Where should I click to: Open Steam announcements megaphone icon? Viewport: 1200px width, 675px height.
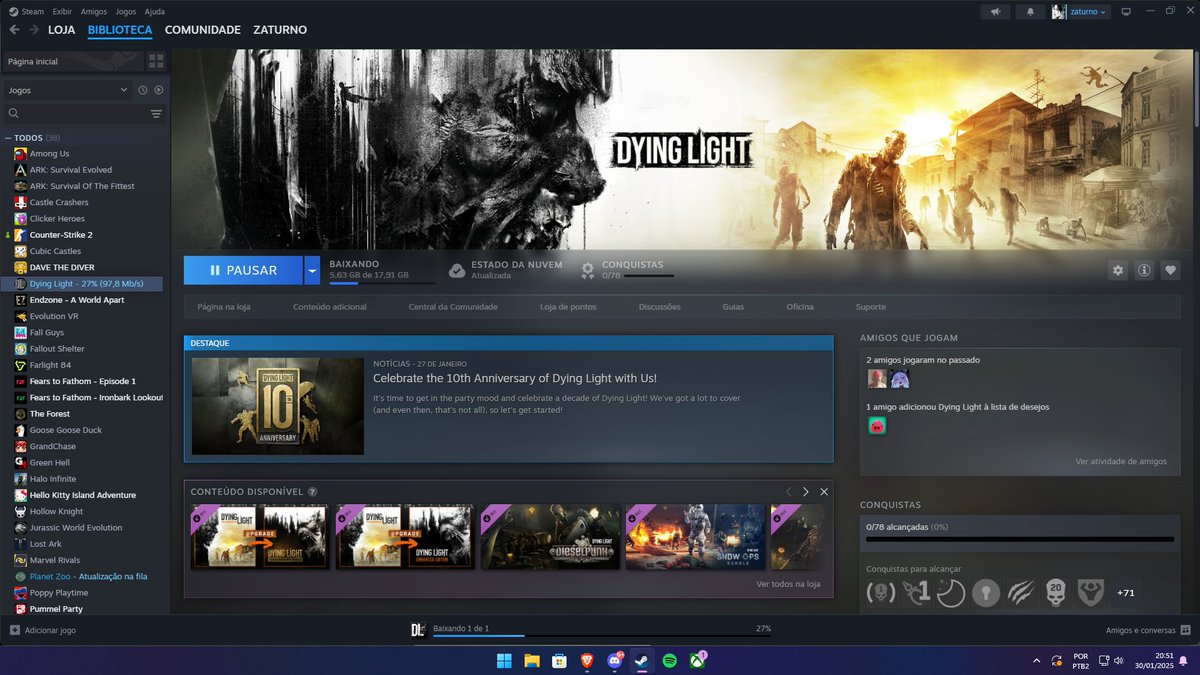995,12
